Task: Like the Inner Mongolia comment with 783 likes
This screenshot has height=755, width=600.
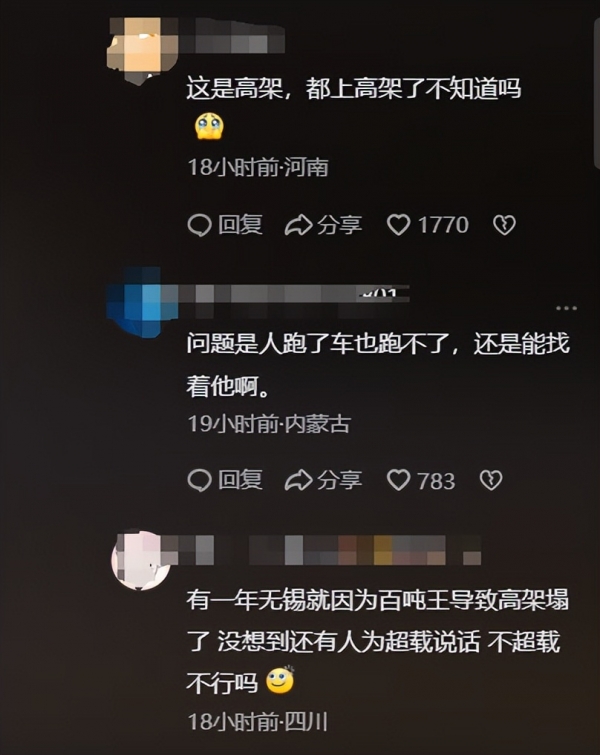Action: coord(399,480)
